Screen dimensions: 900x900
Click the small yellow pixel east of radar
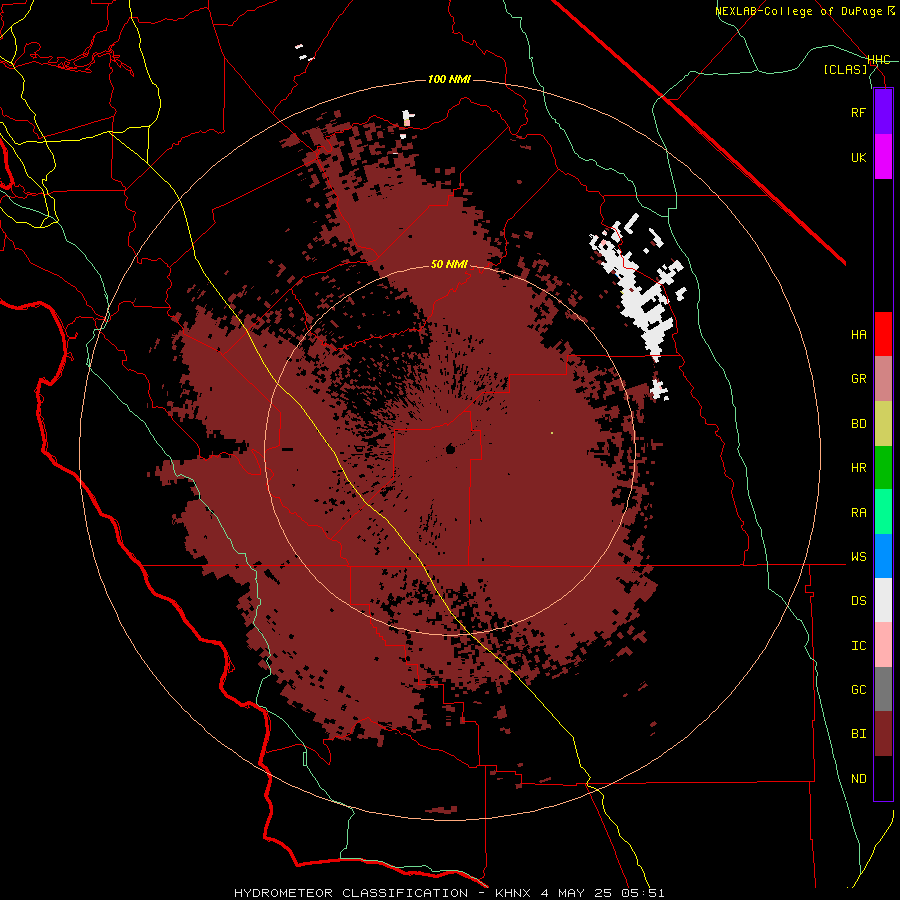pyautogui.click(x=552, y=433)
